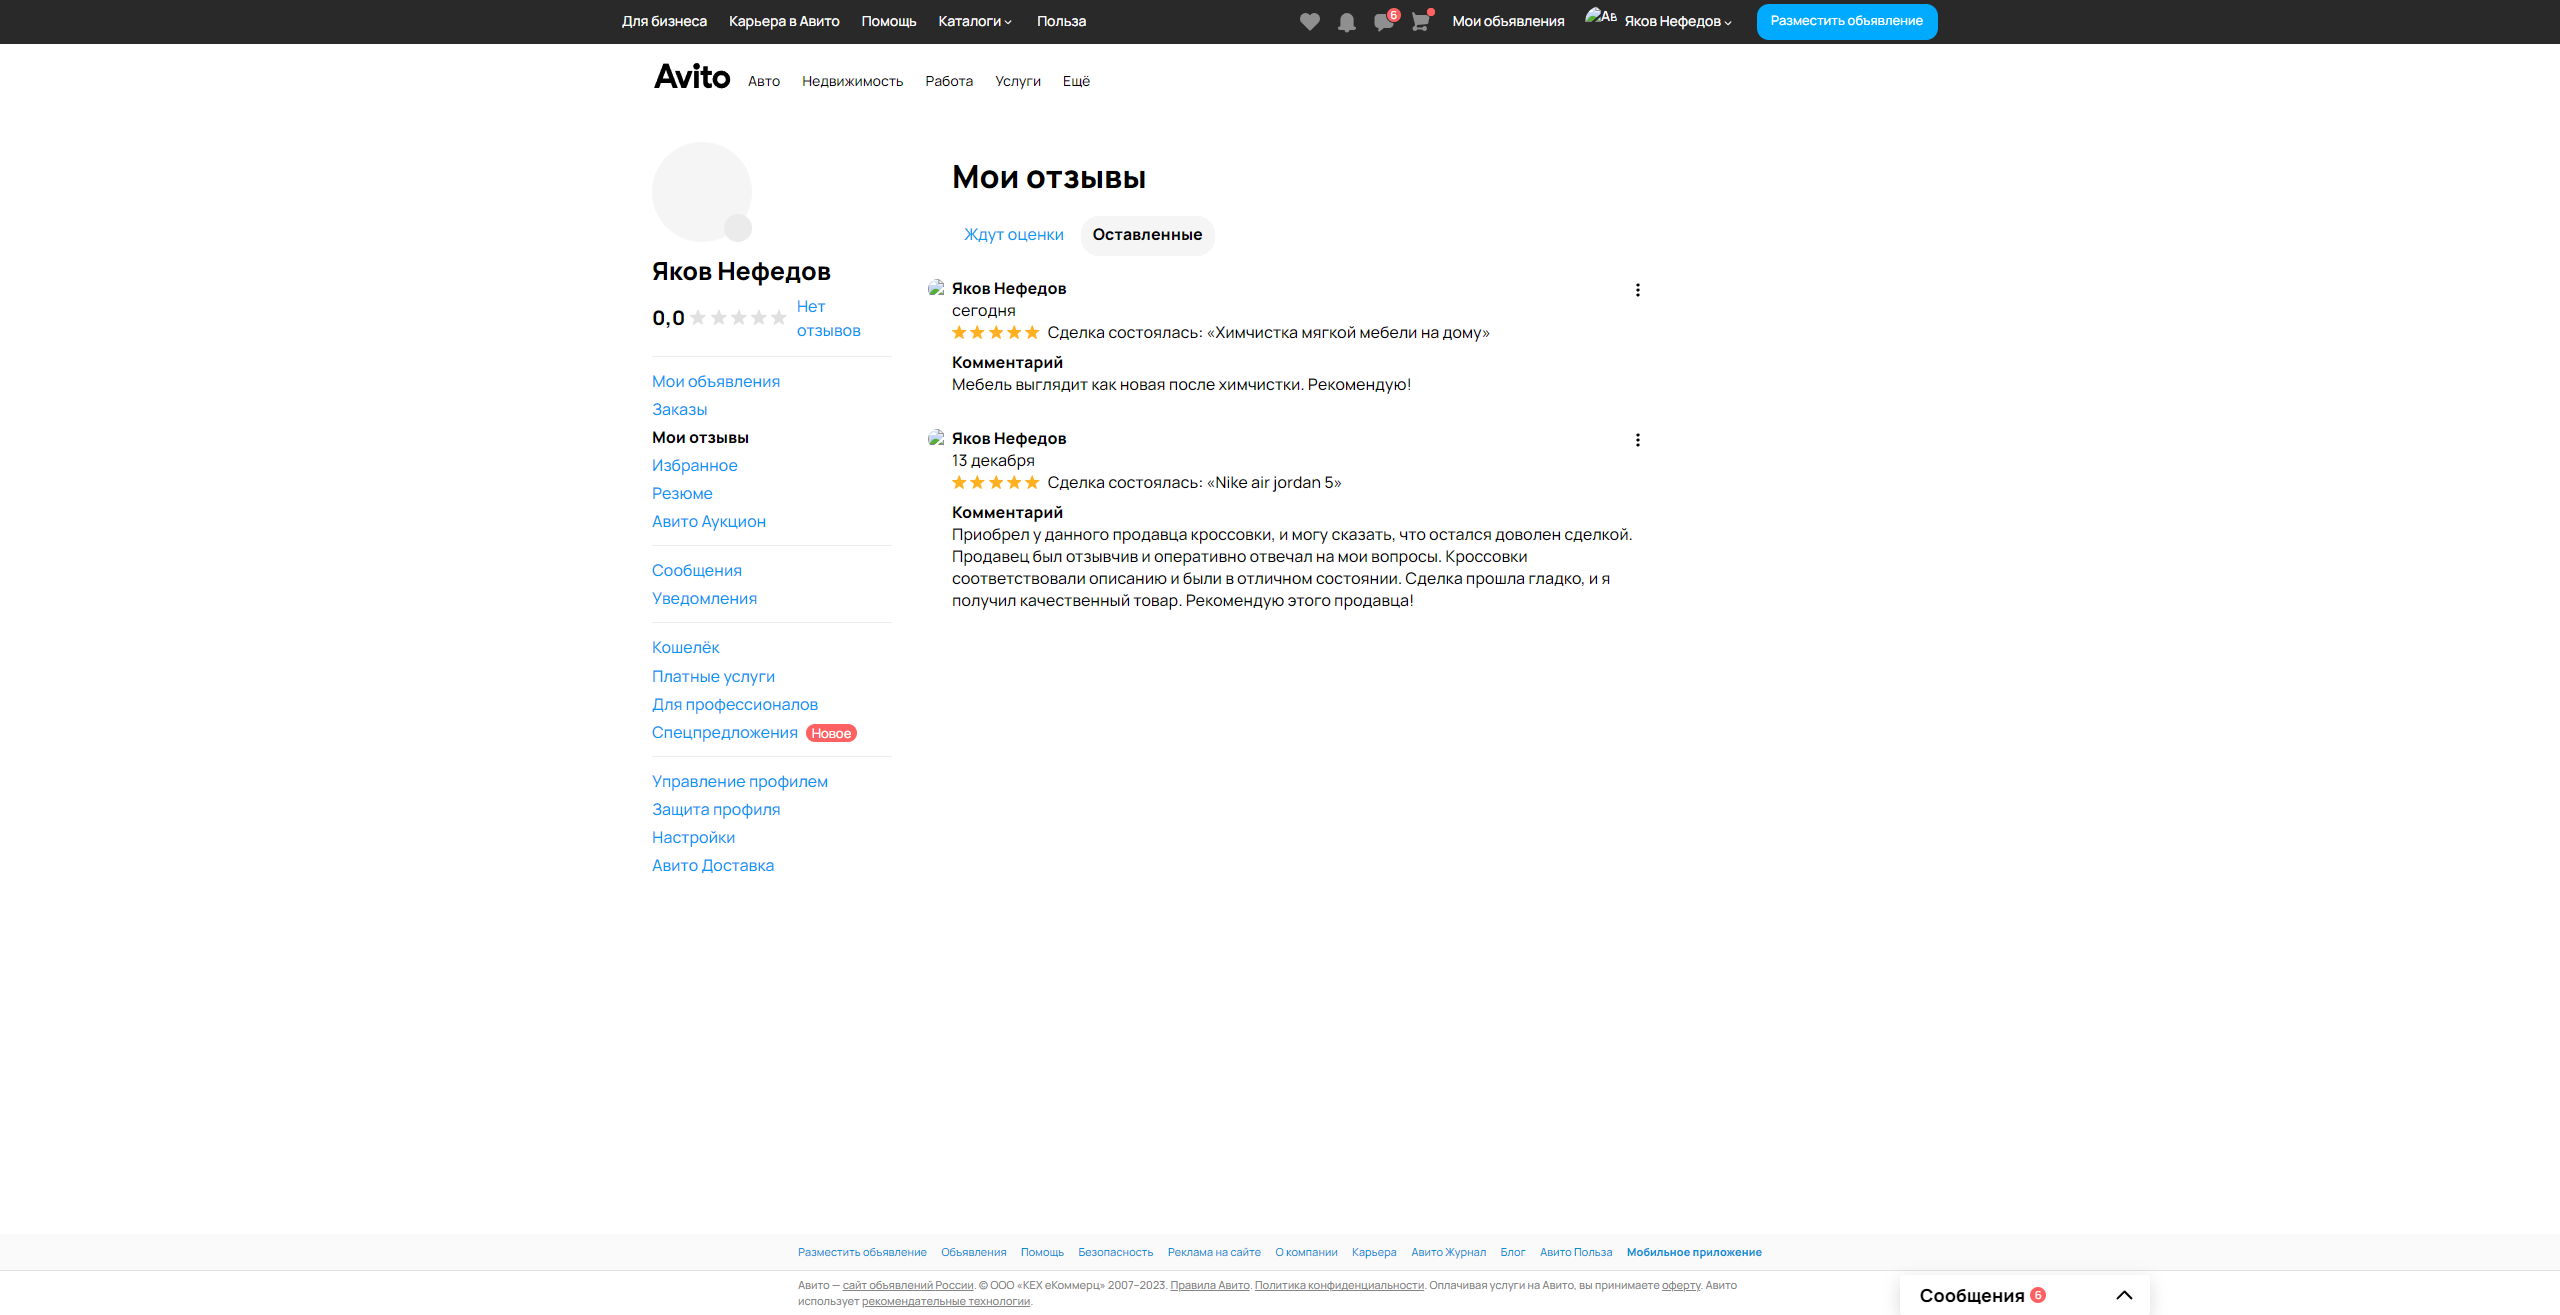Open the Ещё categories menu
The width and height of the screenshot is (2560, 1315).
coord(1076,81)
